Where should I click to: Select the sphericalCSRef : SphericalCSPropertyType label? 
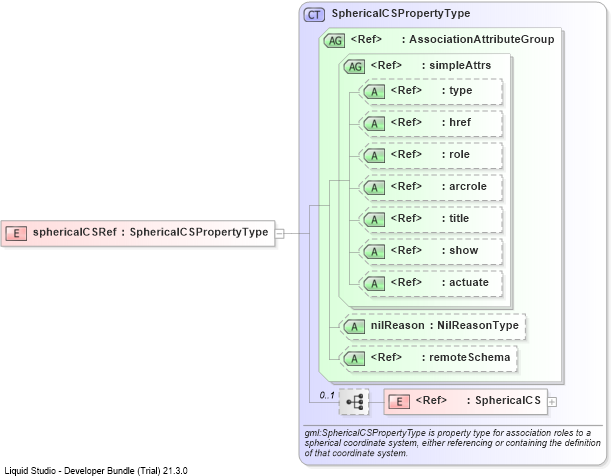click(x=150, y=232)
